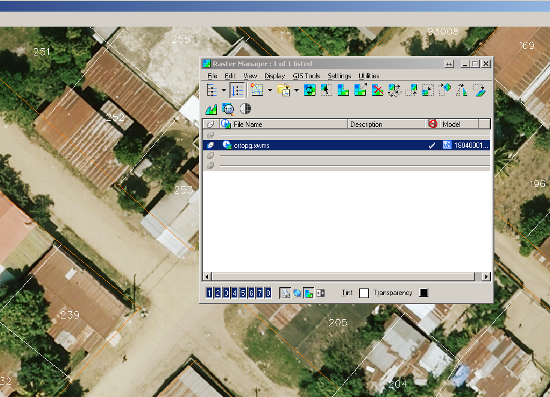Click the half-shaded circle display icon
This screenshot has width=550, height=397.
(245, 109)
